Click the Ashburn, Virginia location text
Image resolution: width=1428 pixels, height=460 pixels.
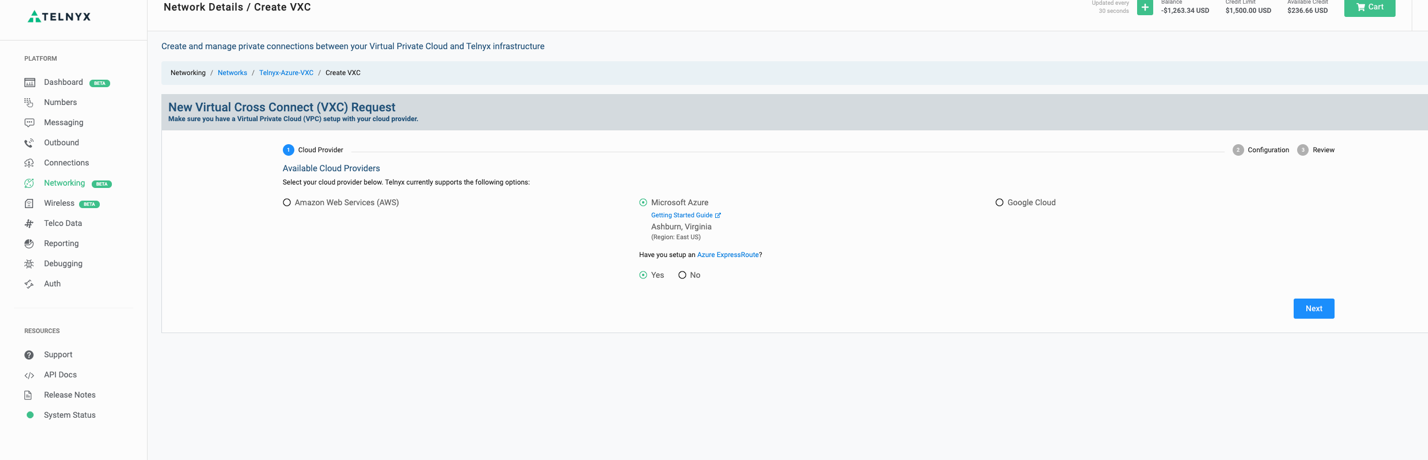pos(681,227)
